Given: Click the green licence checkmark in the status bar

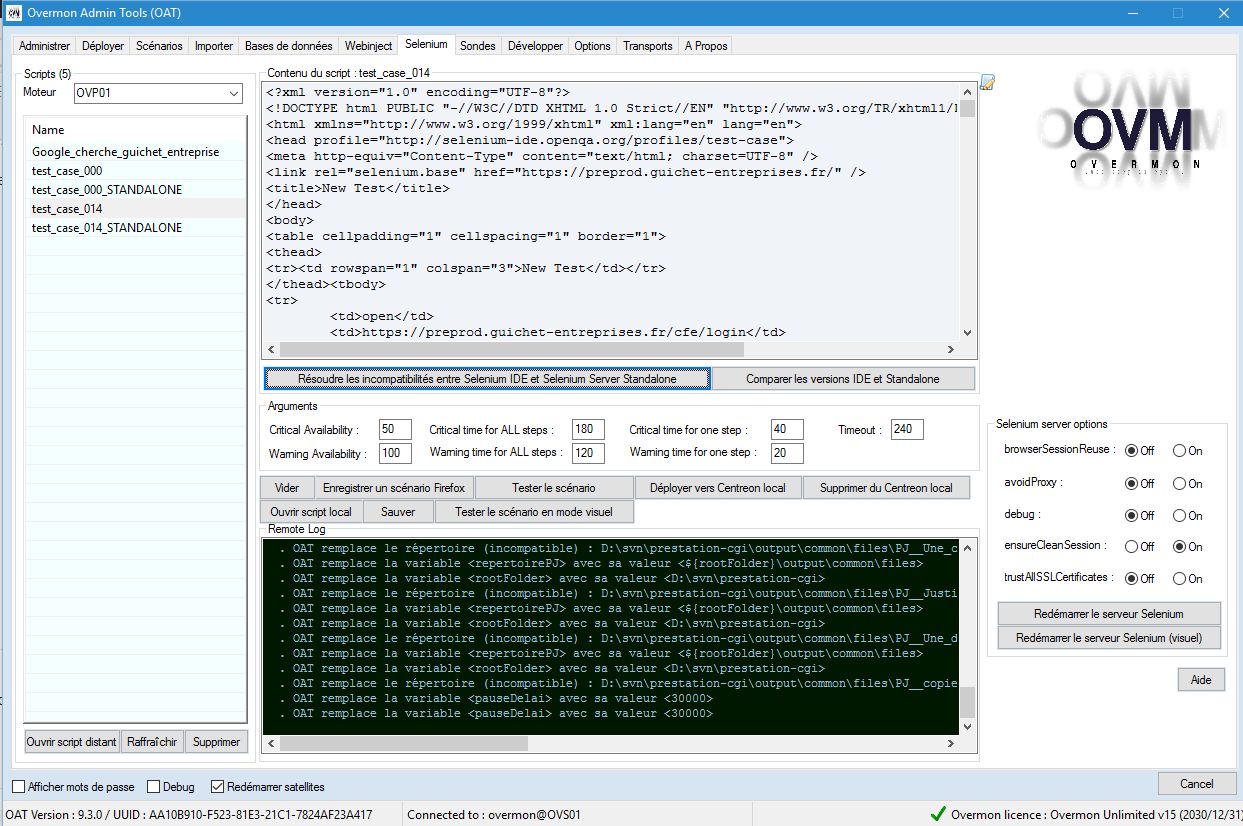Looking at the screenshot, I should click(x=937, y=814).
